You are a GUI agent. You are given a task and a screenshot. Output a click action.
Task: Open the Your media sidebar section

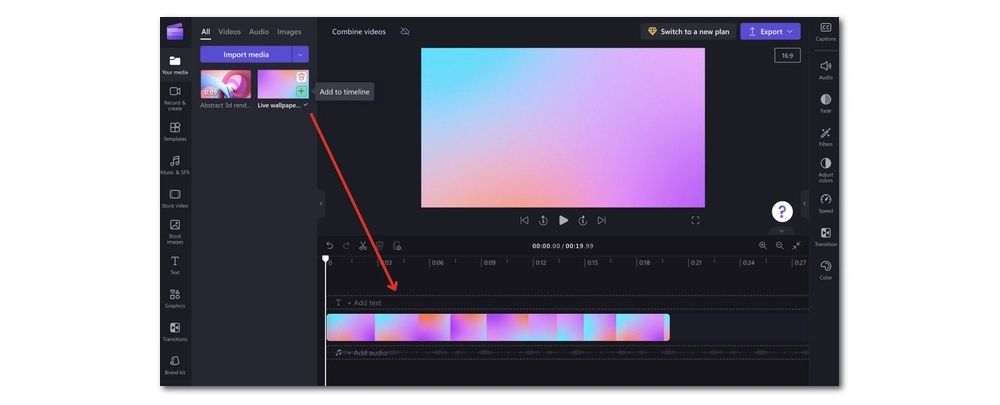pos(175,65)
